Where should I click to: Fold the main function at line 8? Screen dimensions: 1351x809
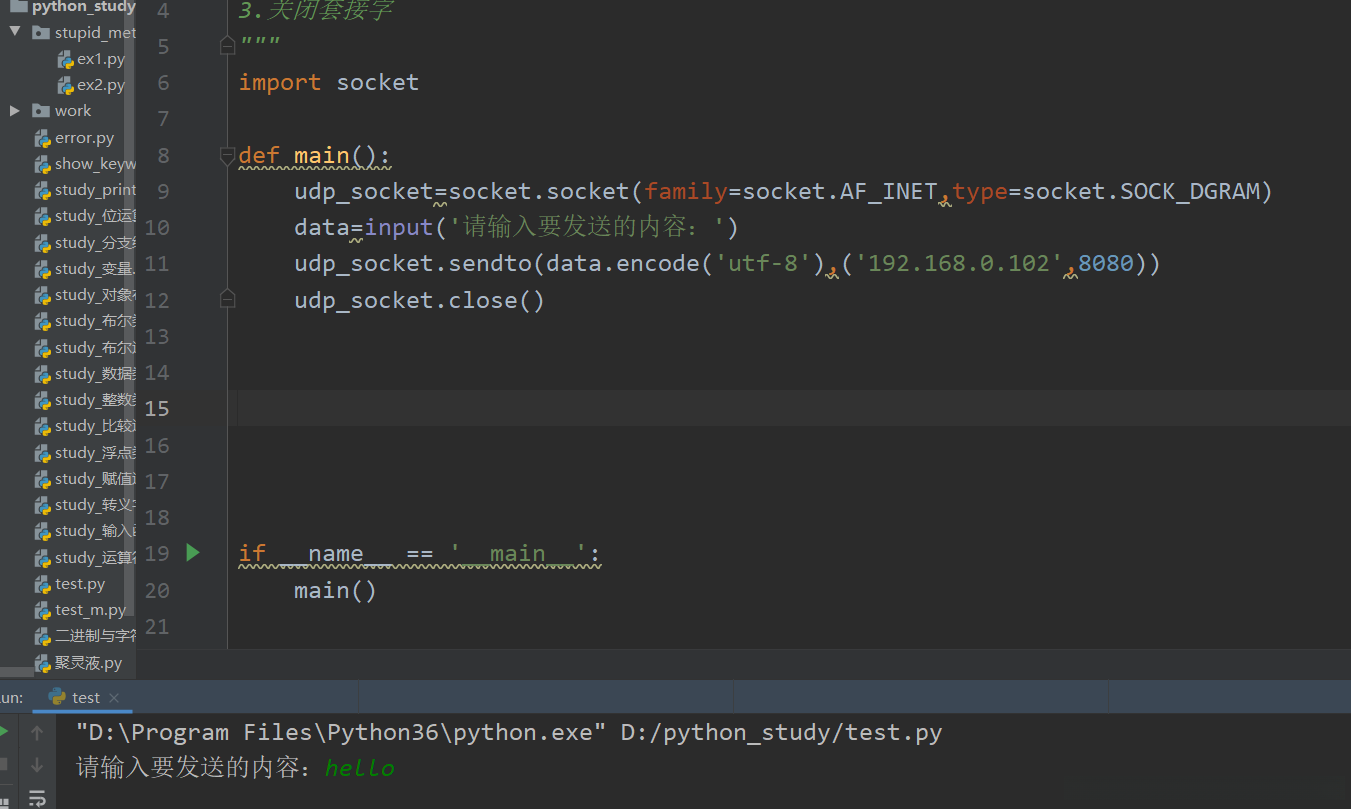pyautogui.click(x=228, y=155)
